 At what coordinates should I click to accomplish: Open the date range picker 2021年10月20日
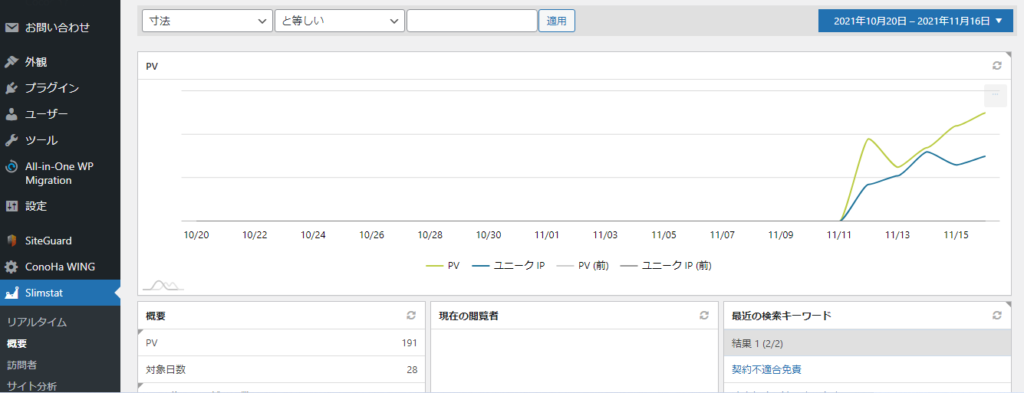point(916,21)
